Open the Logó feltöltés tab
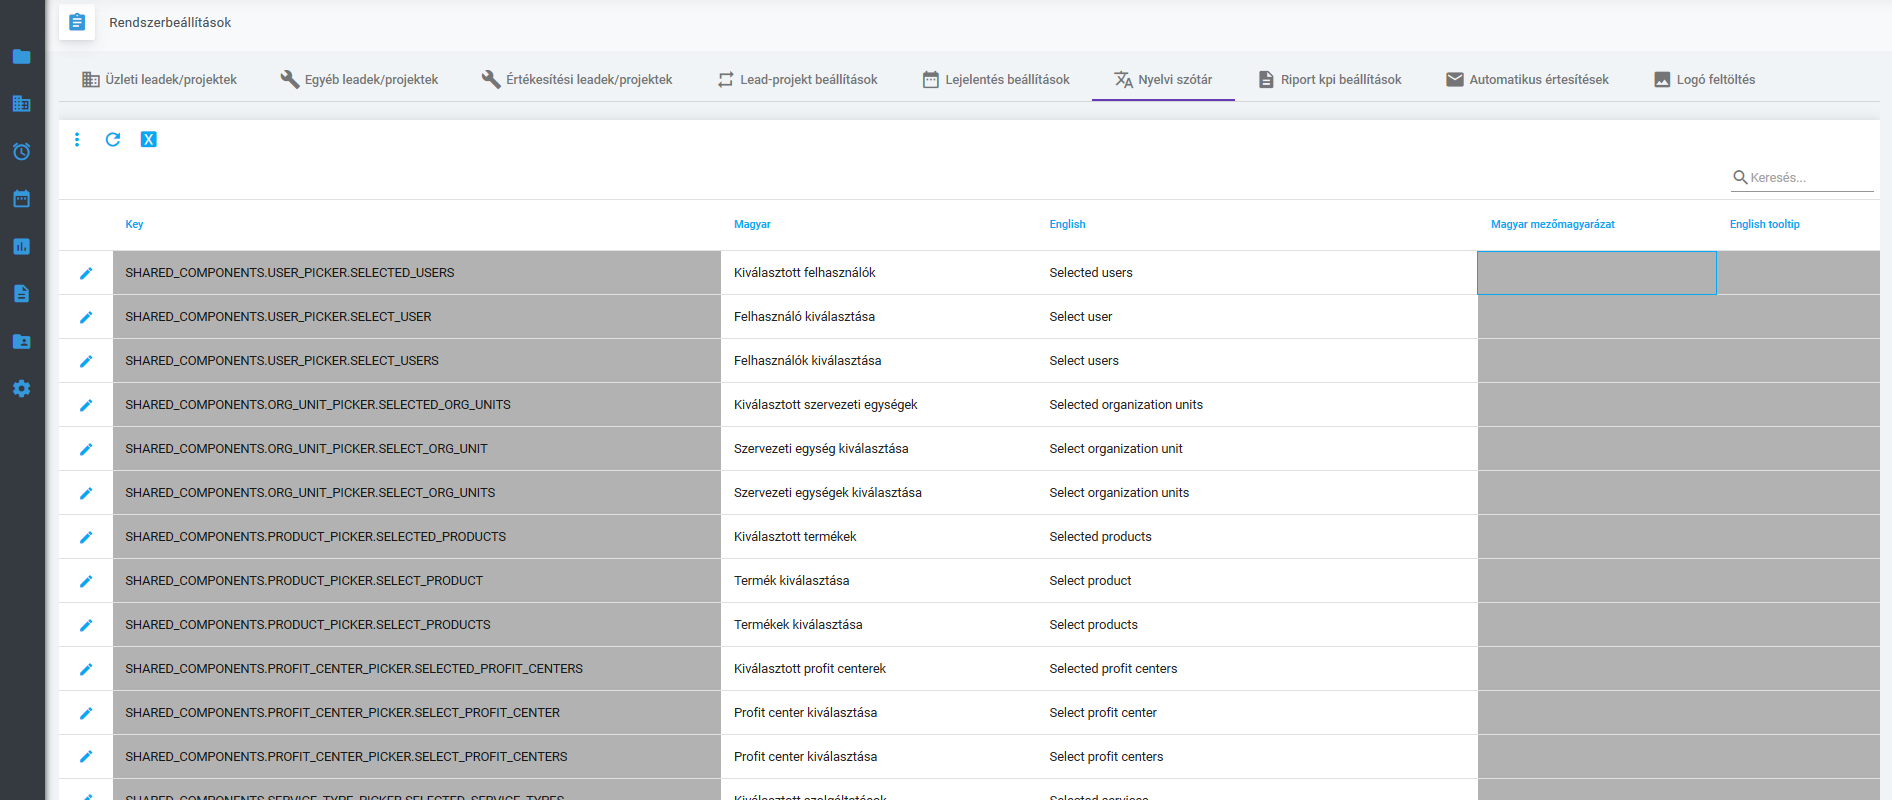 (1704, 79)
